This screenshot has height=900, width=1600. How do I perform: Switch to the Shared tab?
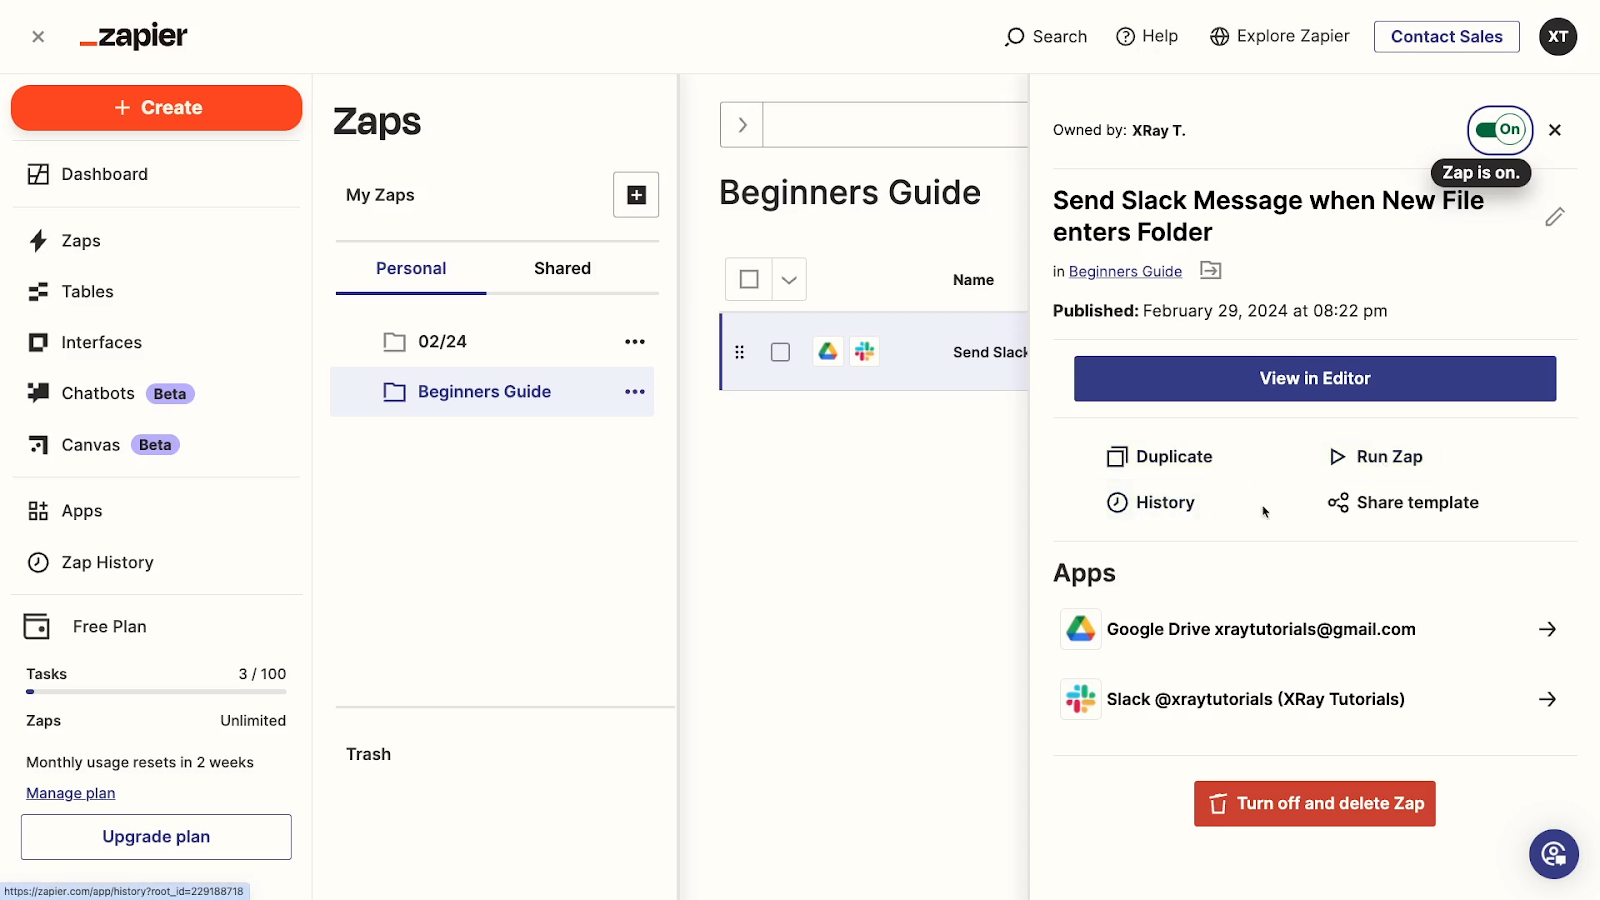(562, 268)
